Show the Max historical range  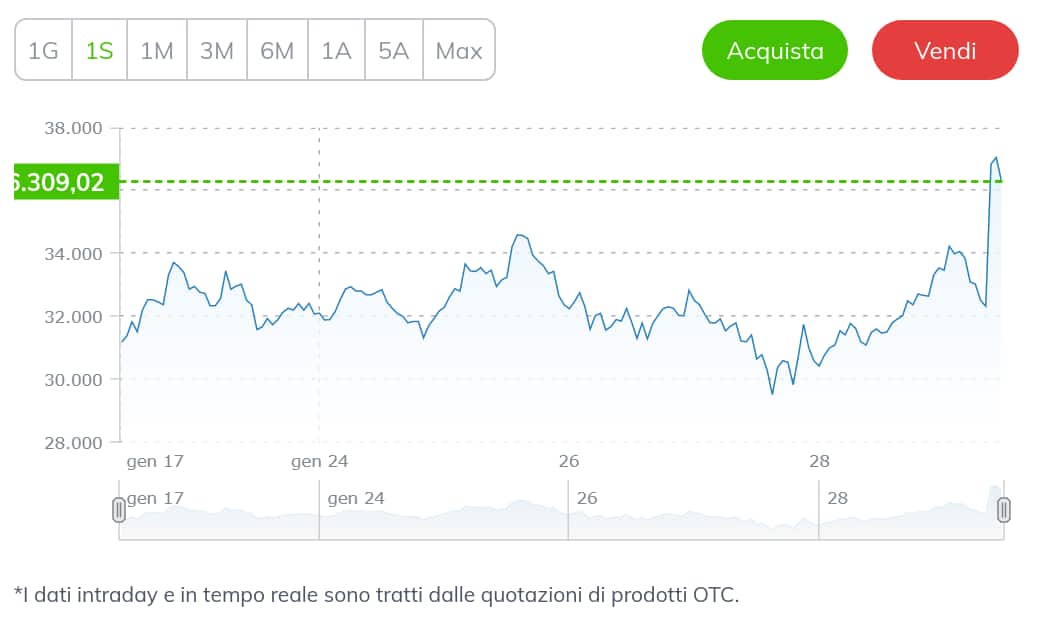pyautogui.click(x=458, y=50)
